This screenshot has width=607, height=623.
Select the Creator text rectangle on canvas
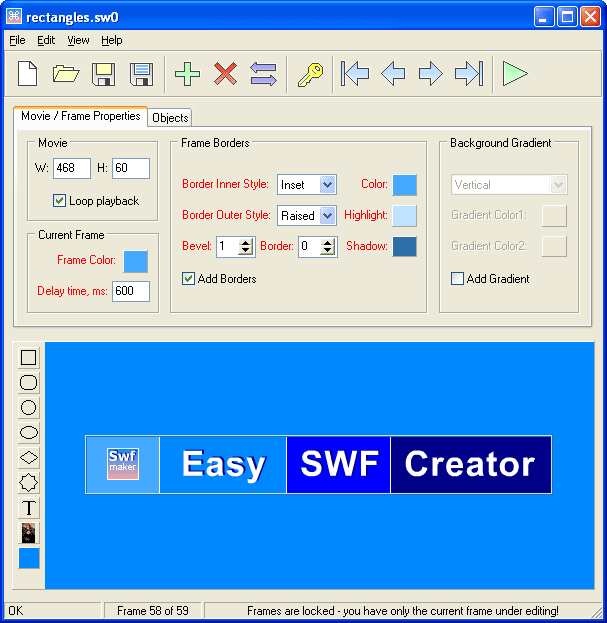[x=471, y=464]
